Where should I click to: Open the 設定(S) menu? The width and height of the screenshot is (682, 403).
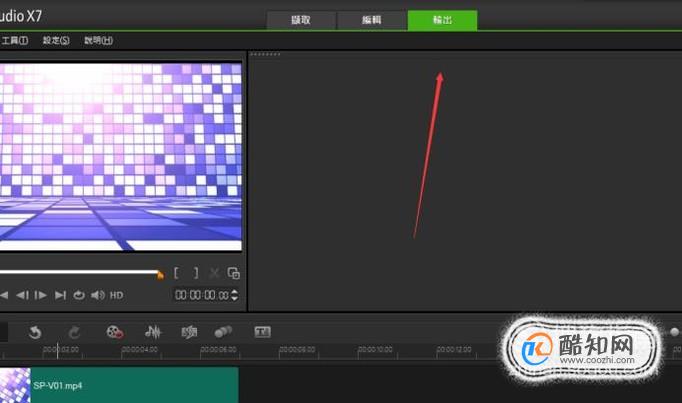coord(56,40)
